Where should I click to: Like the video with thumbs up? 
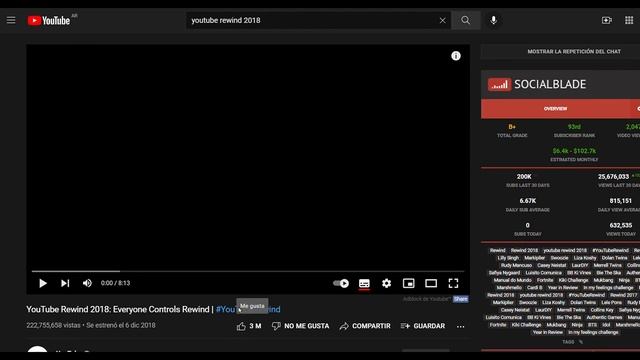[x=249, y=326]
